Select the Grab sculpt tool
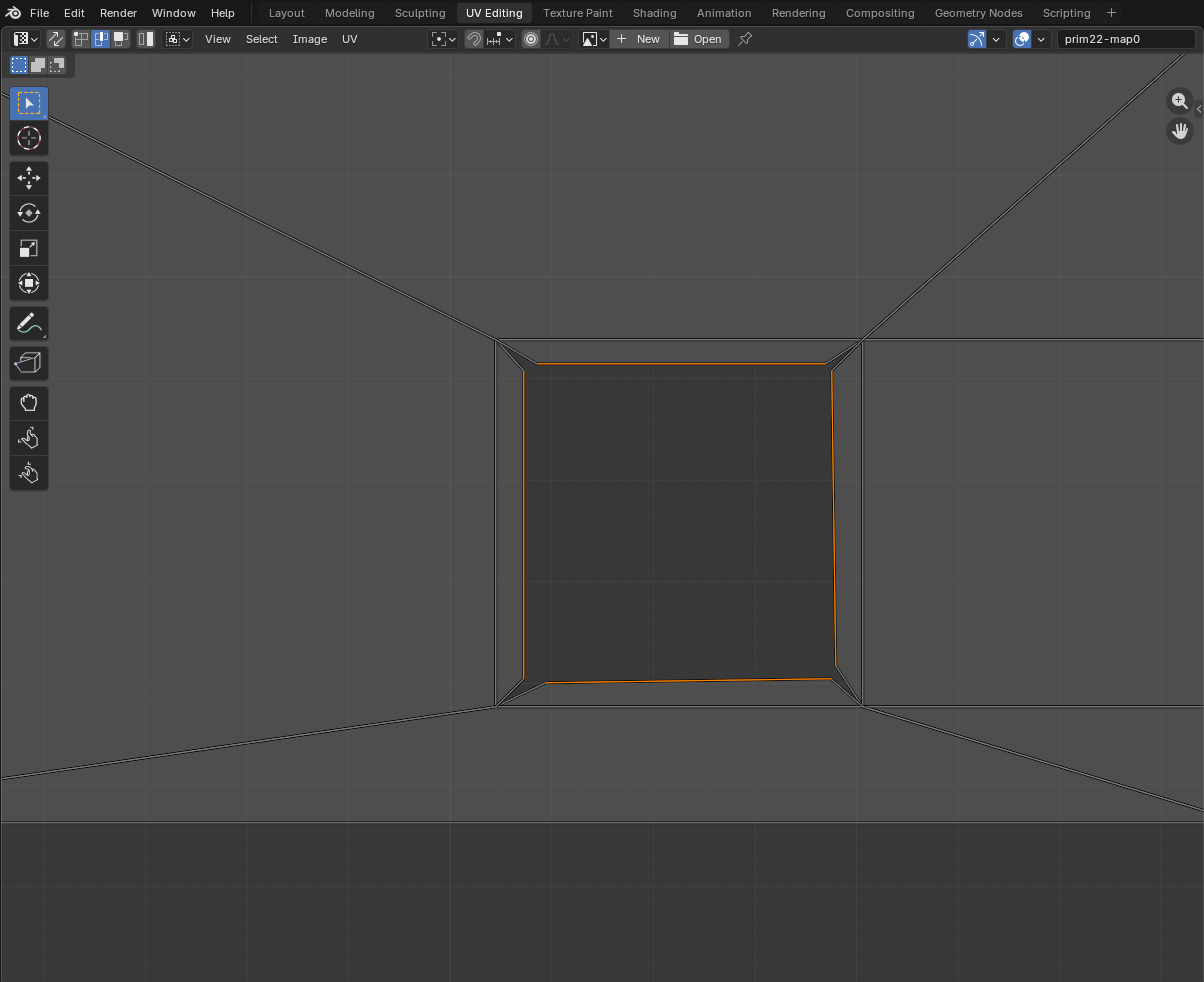 point(28,403)
